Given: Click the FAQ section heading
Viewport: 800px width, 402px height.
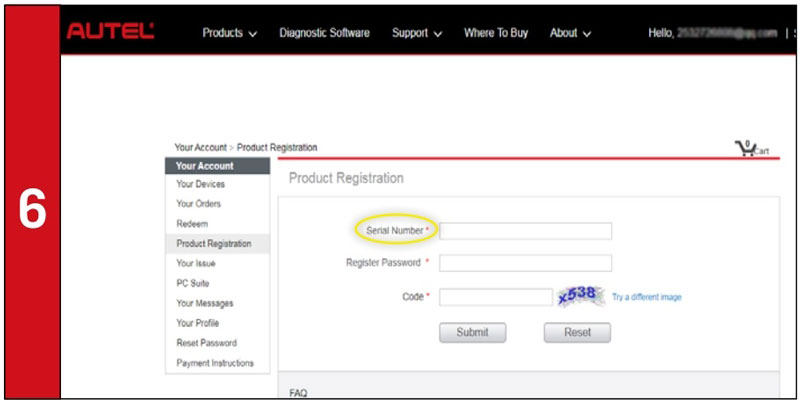Looking at the screenshot, I should pos(298,393).
